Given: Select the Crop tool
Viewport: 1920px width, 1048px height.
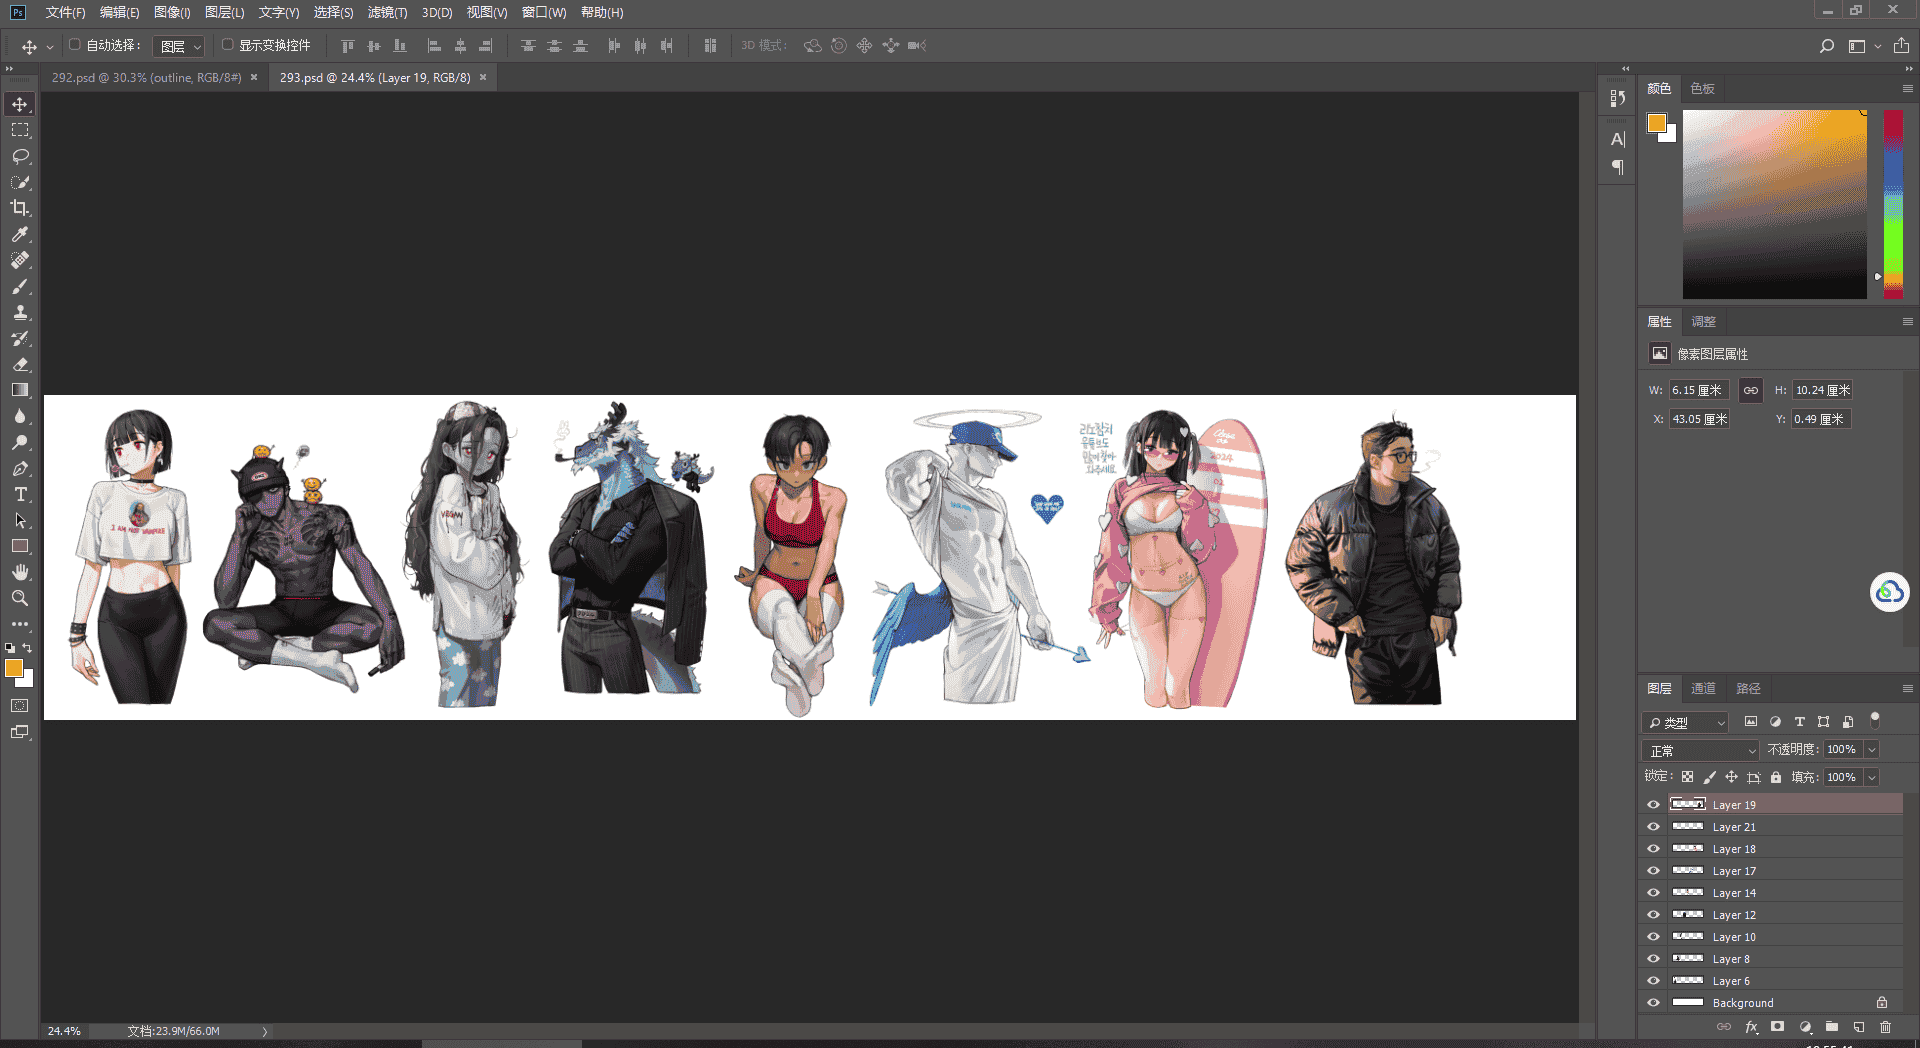Looking at the screenshot, I should [20, 208].
